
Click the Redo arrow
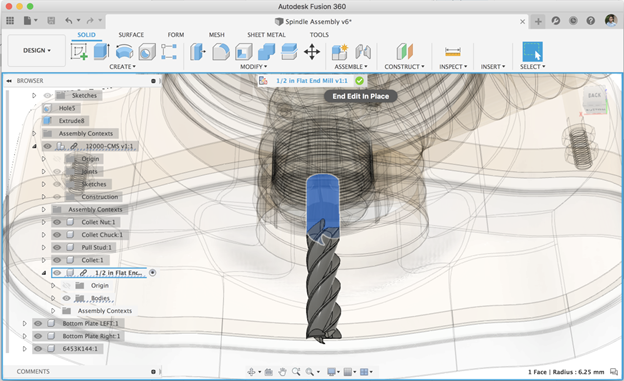[x=90, y=21]
